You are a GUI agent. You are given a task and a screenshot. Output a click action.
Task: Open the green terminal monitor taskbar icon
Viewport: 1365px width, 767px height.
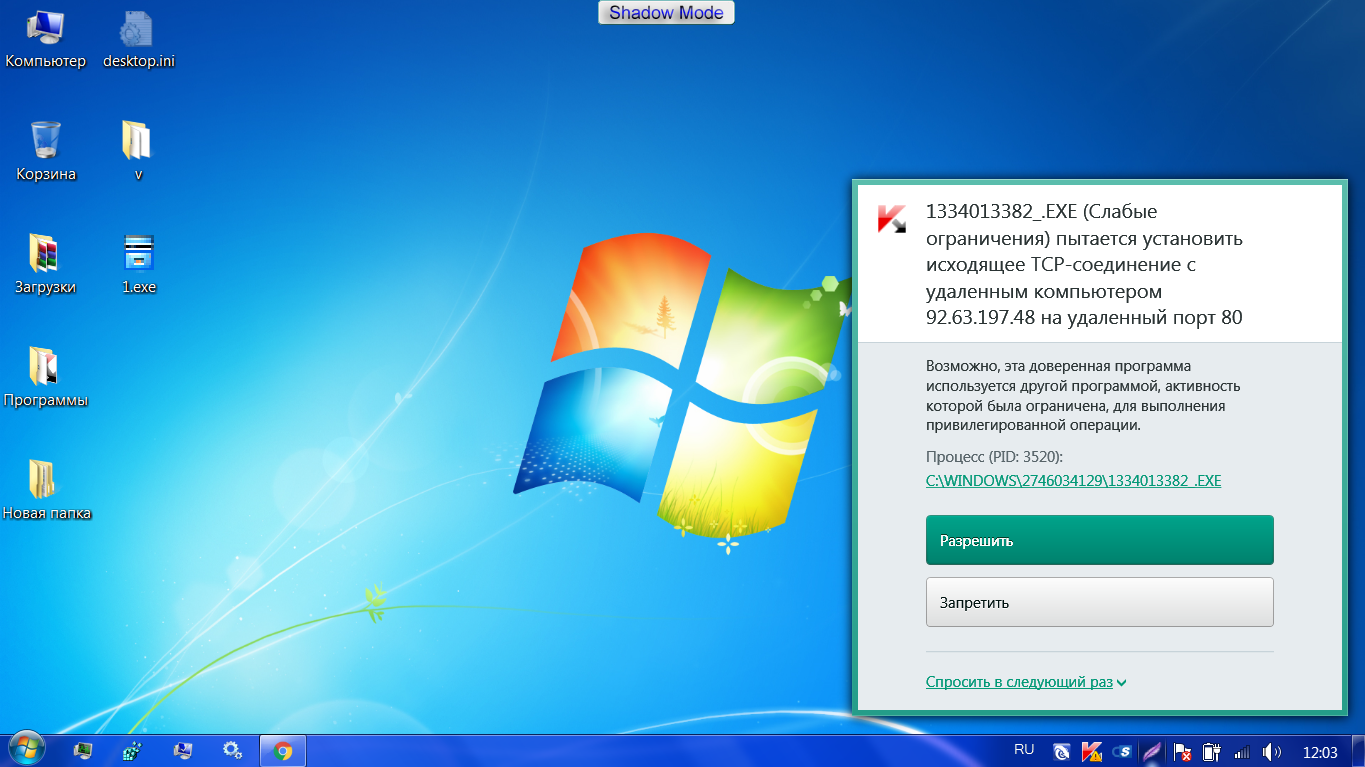tap(83, 750)
